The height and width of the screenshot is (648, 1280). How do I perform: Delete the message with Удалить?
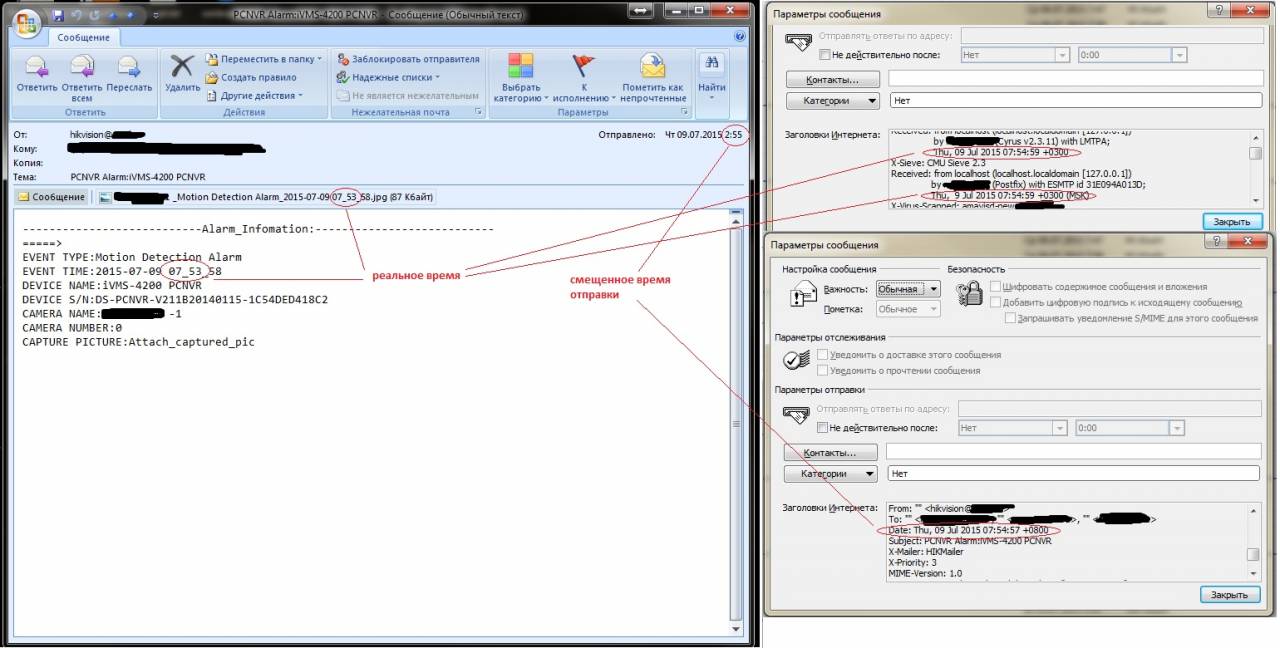coord(182,77)
